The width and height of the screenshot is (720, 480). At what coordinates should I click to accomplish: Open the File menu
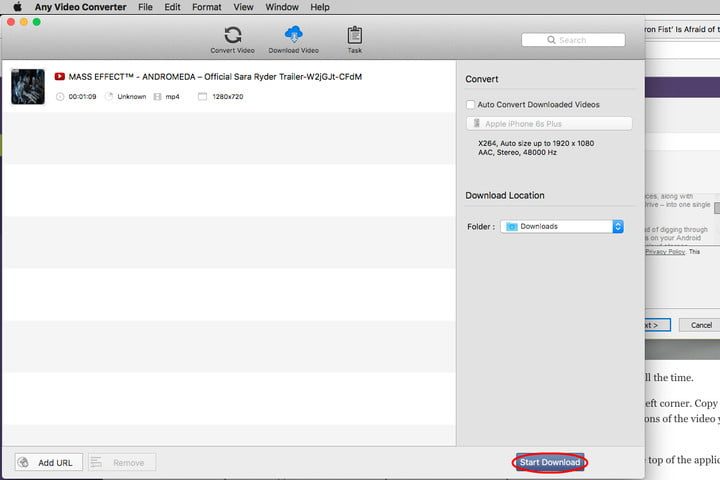pyautogui.click(x=146, y=7)
